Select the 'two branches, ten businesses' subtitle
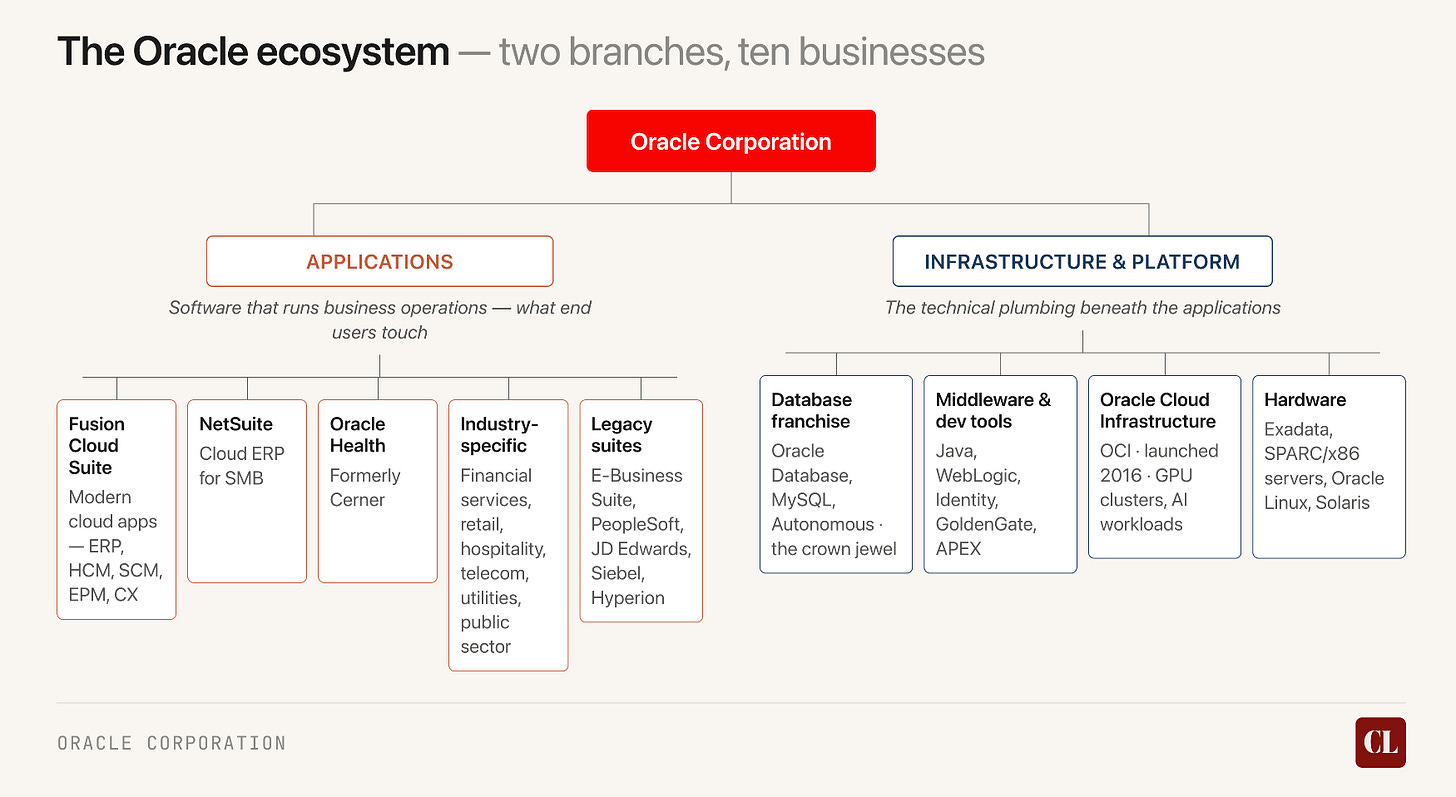The height and width of the screenshot is (797, 1456). pos(742,52)
